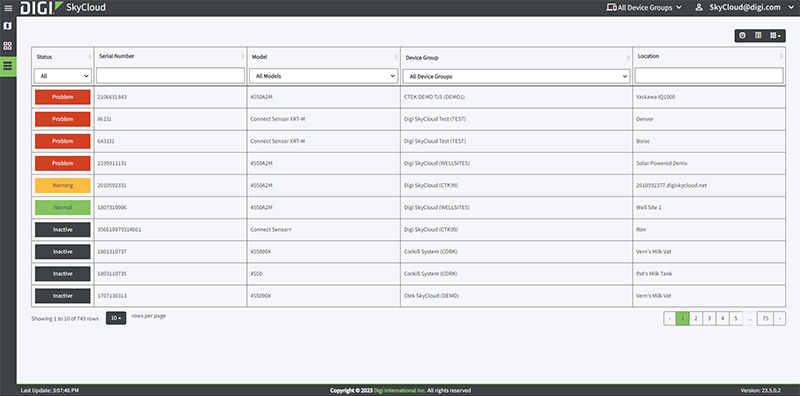
Task: Click serial number 86131
Action: 104,119
